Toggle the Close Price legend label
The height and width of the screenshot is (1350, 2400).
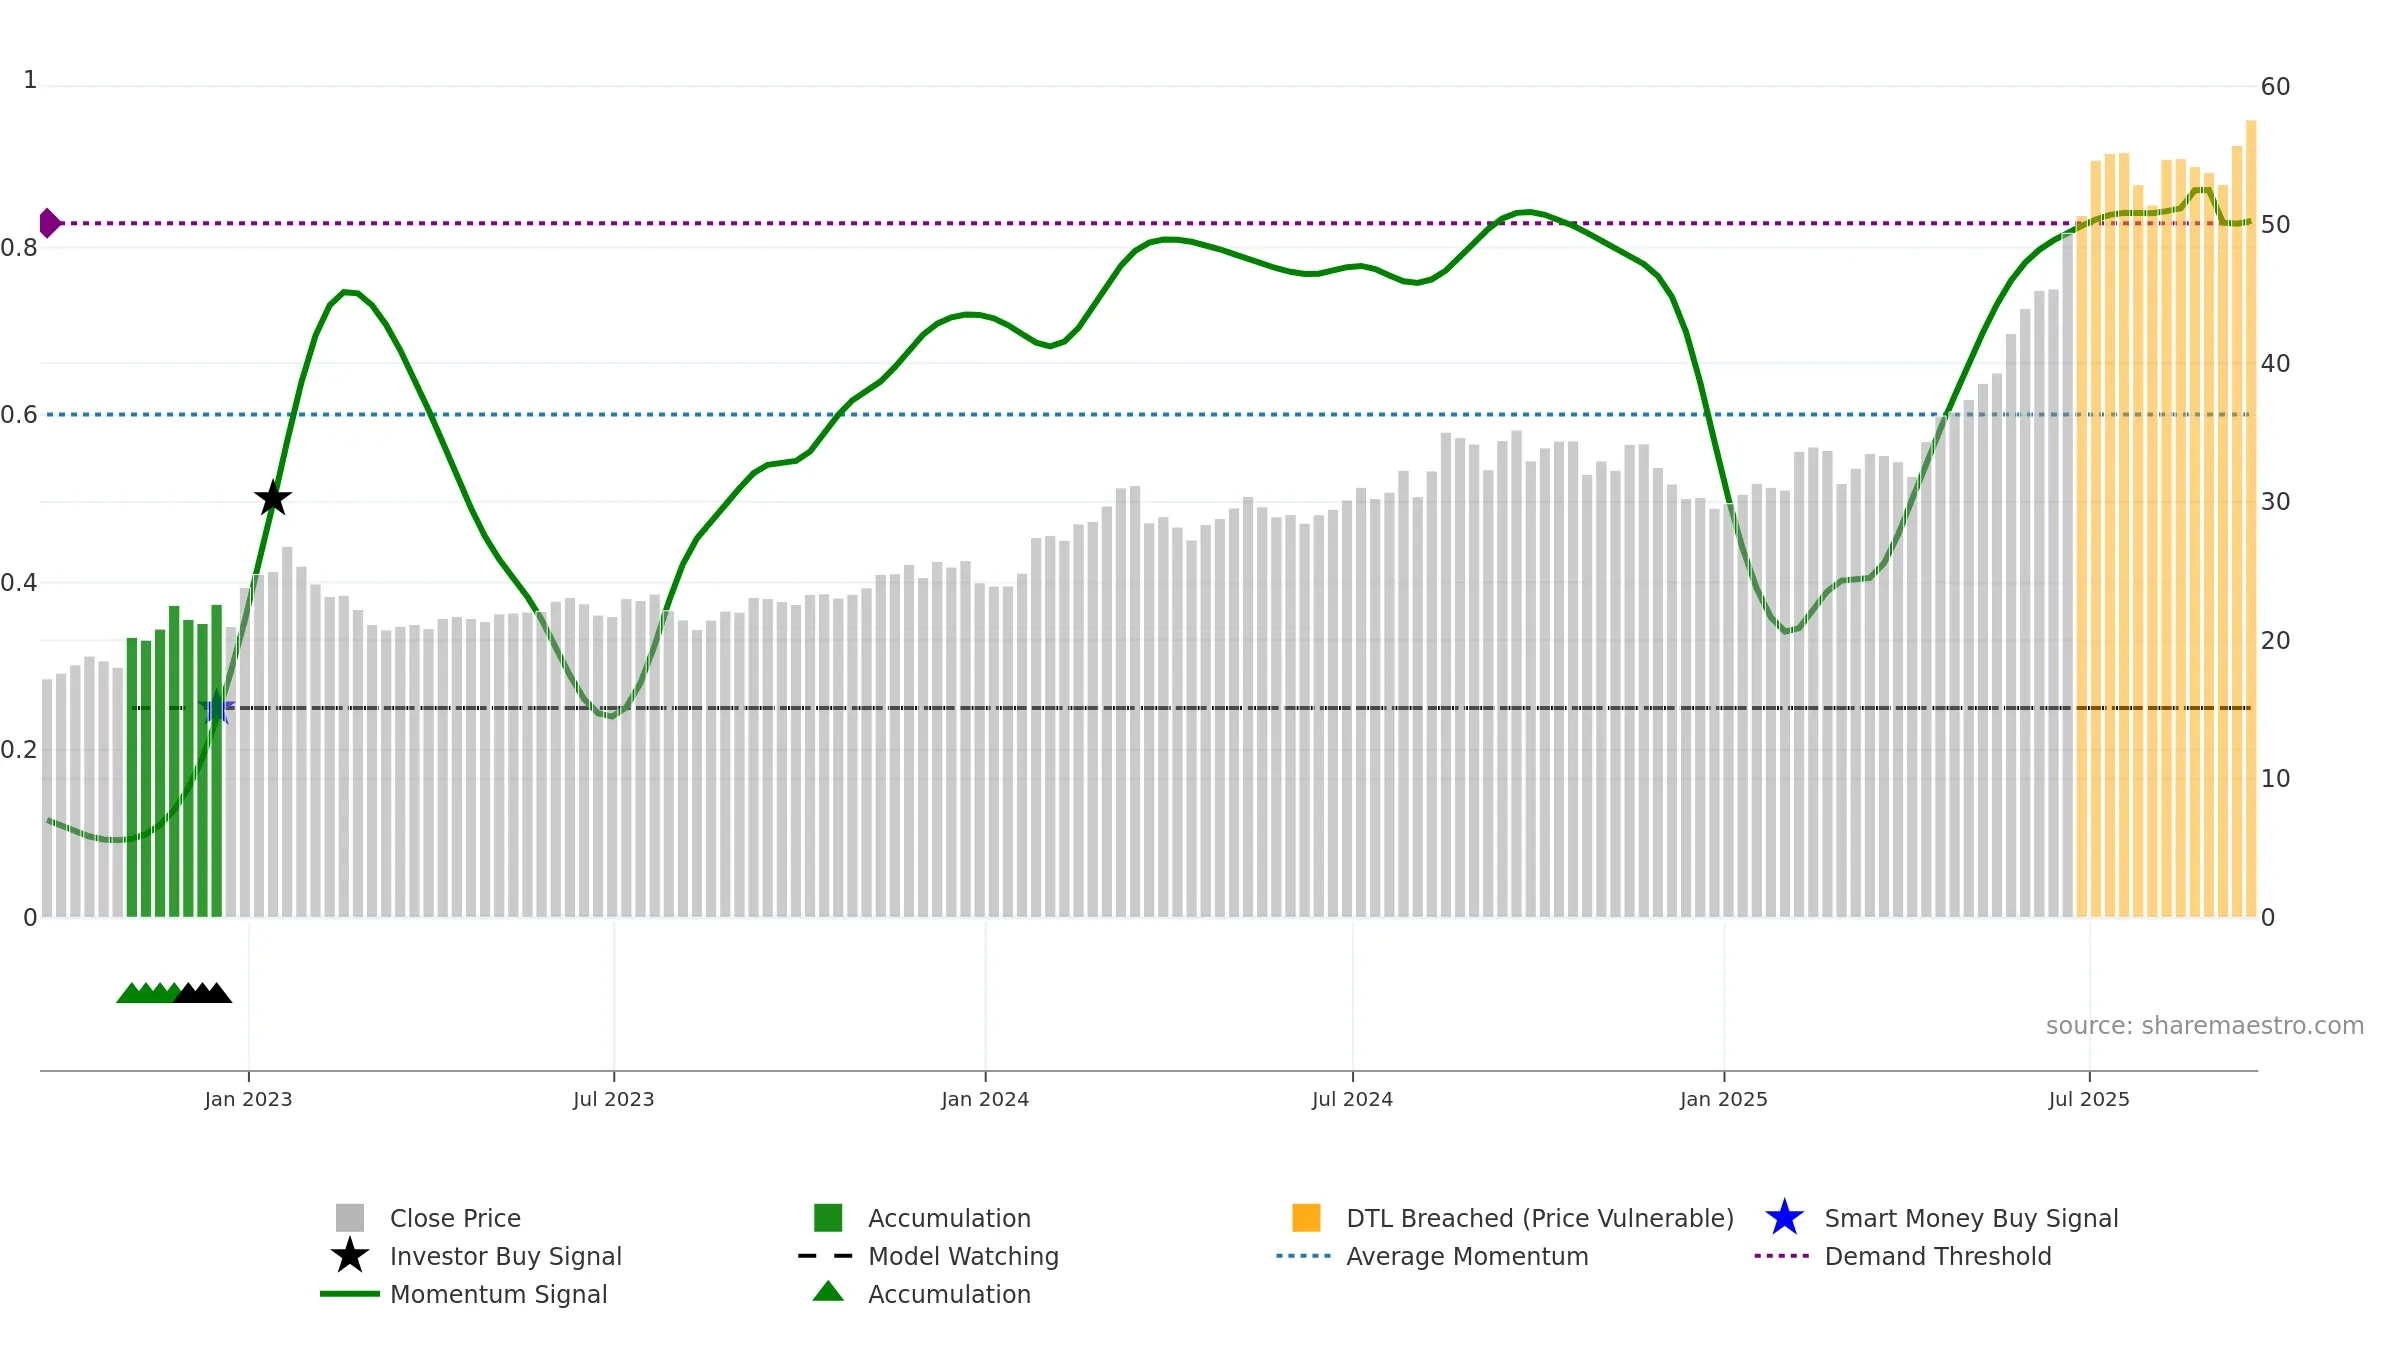click(455, 1218)
